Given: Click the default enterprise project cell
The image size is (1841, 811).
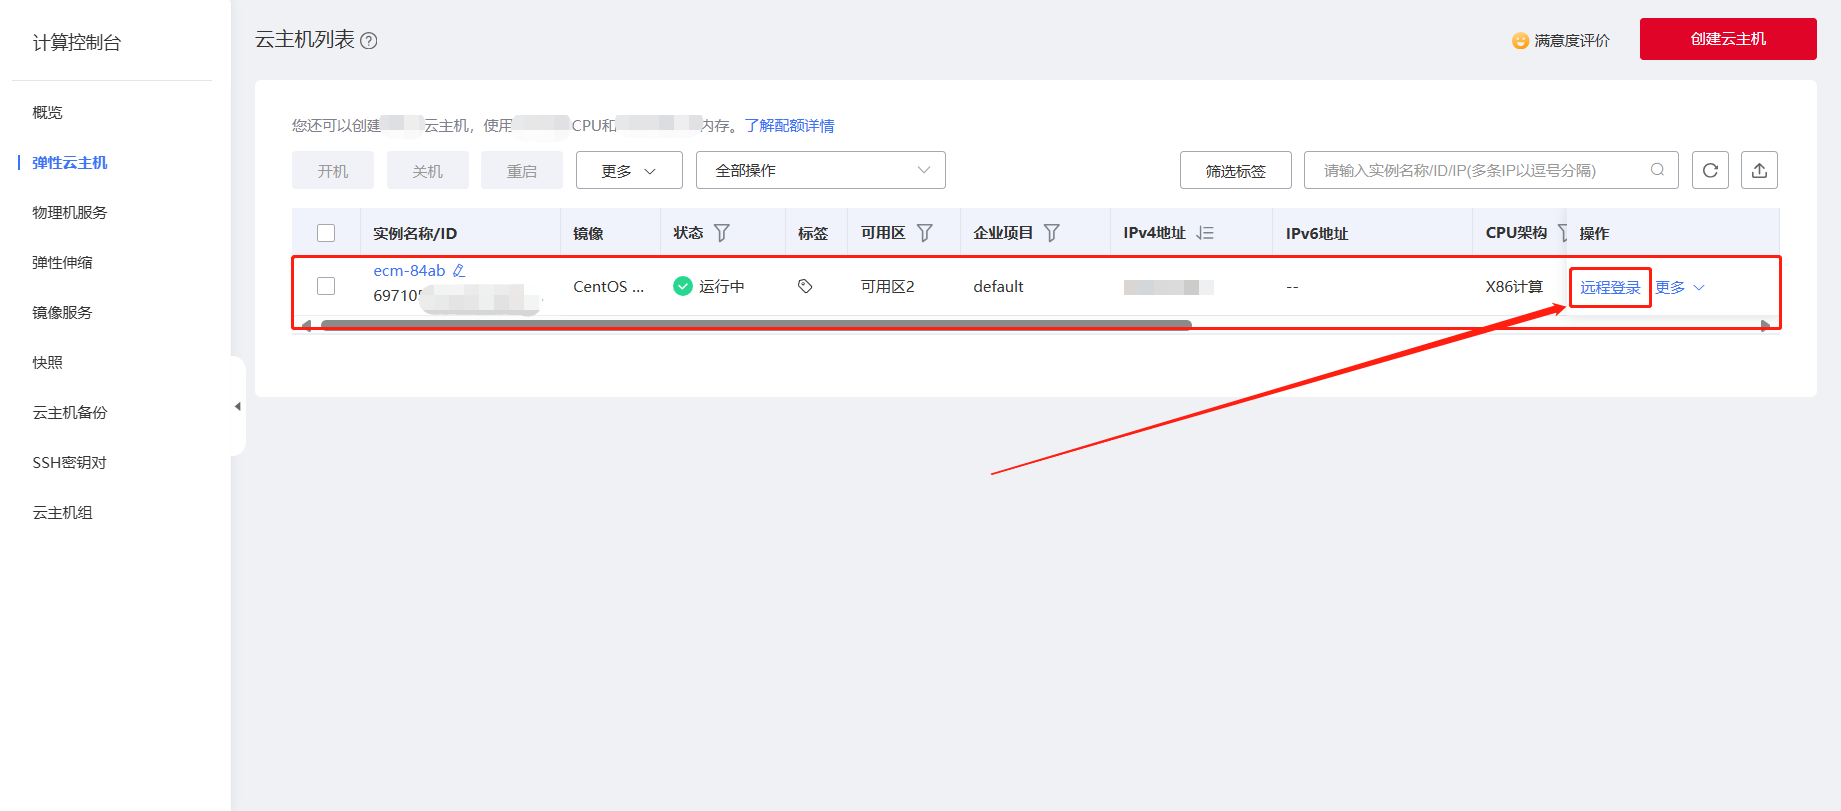Looking at the screenshot, I should [x=998, y=286].
